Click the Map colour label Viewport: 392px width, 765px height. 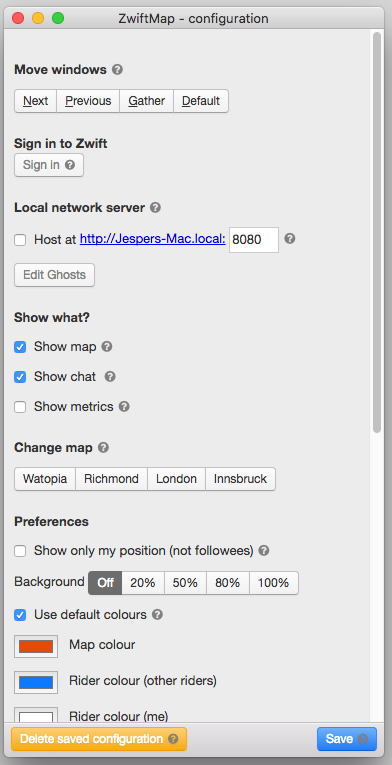(102, 645)
